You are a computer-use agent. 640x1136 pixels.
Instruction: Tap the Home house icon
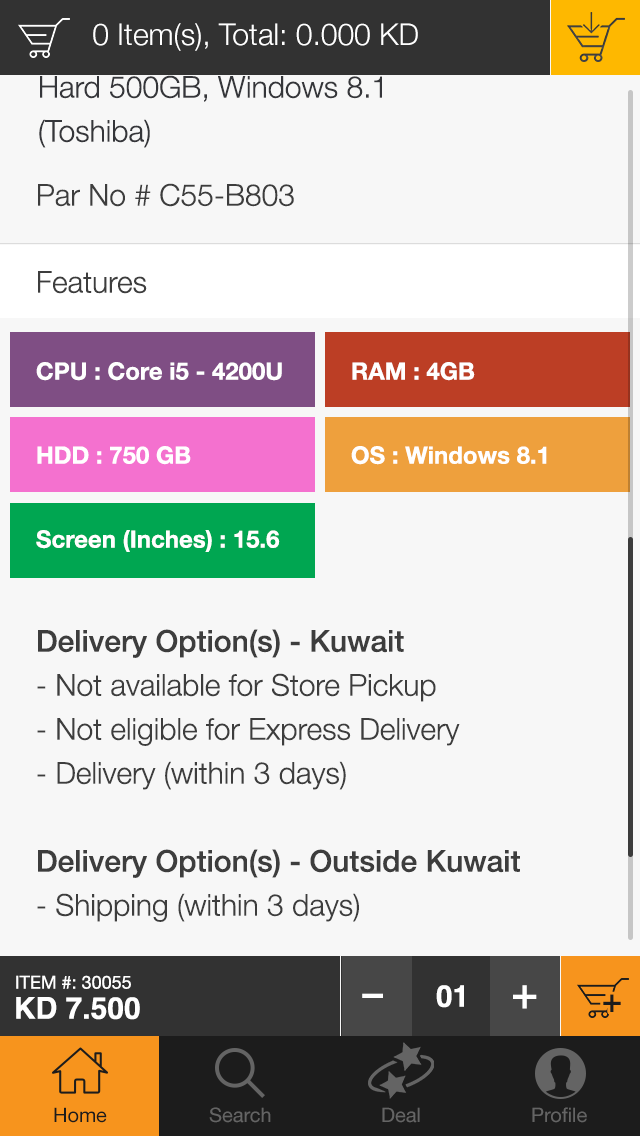click(79, 1073)
